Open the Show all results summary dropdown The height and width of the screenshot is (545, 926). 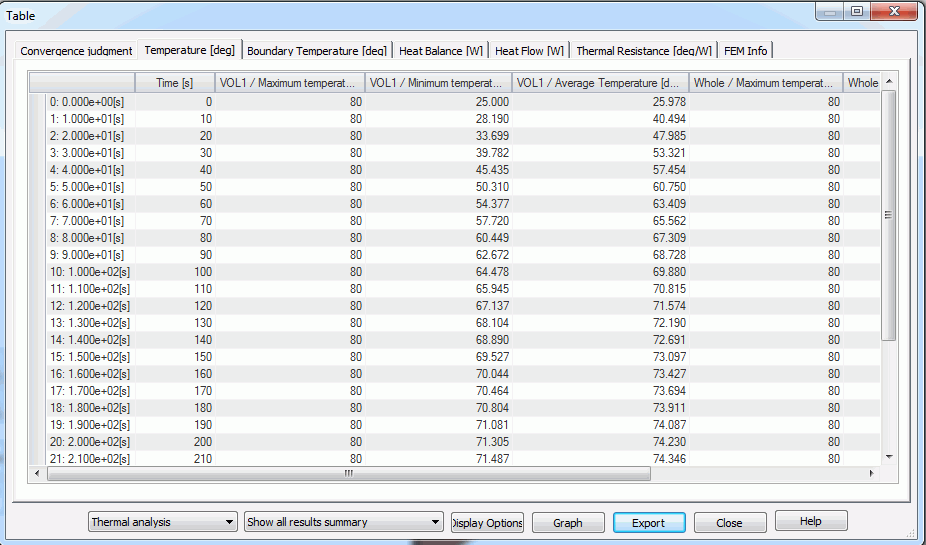[x=343, y=522]
